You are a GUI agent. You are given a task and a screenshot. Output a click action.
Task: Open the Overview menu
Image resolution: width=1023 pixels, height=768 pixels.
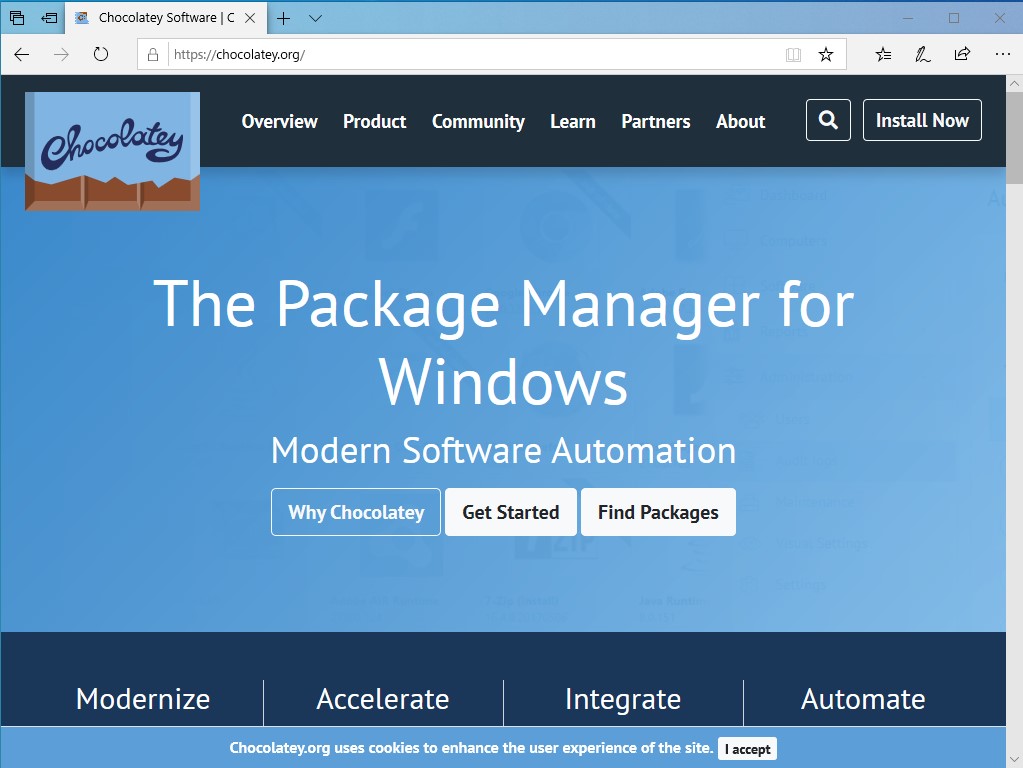[x=279, y=121]
